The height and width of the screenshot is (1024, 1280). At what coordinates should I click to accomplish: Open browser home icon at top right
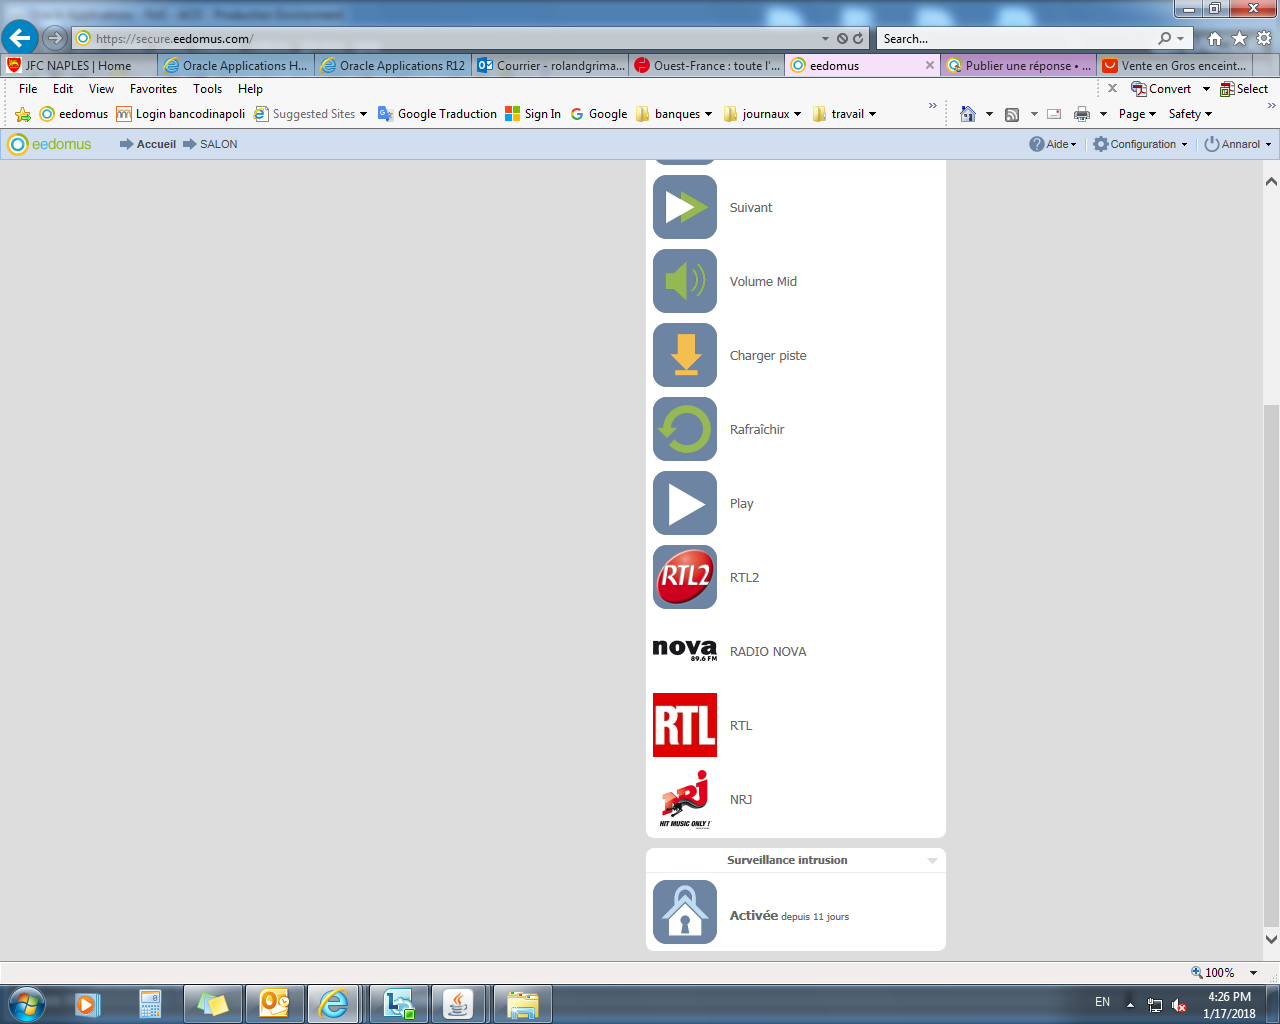click(x=1214, y=38)
